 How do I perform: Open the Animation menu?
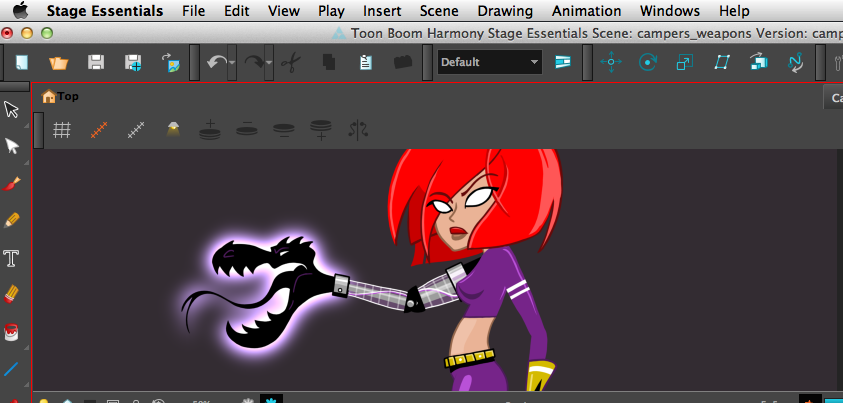[587, 11]
